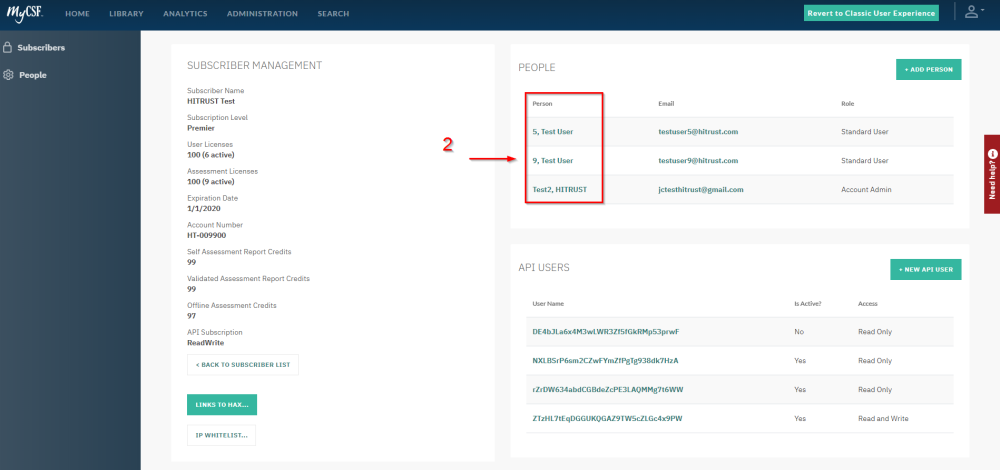Open API user NXLBSrP6sm2CZwFYmZfPgTg938dk7HzA
Viewport: 1000px width, 470px height.
605,360
